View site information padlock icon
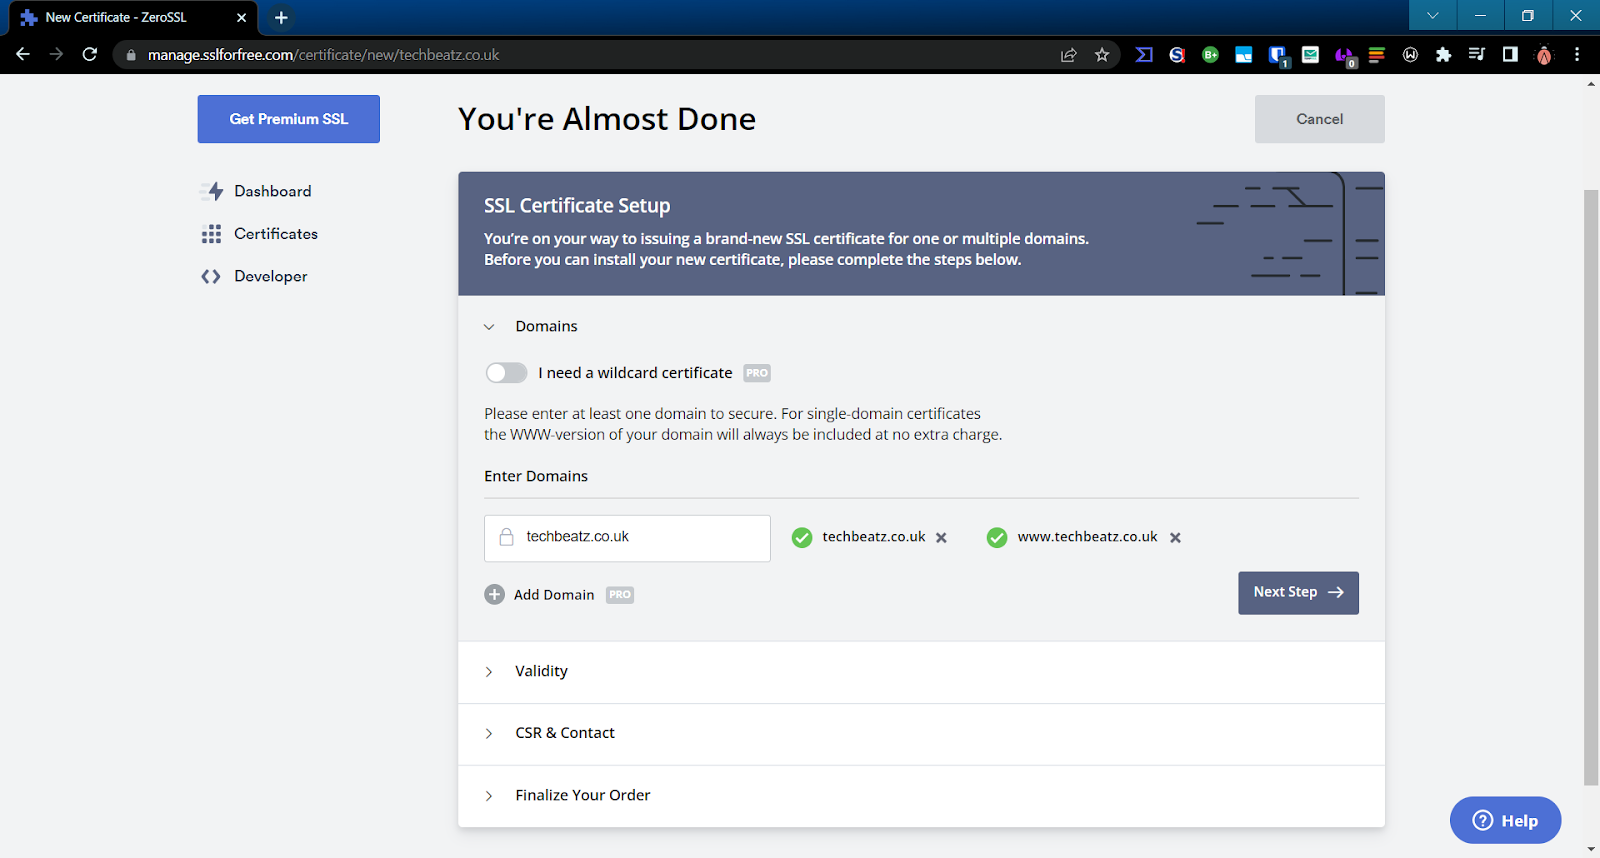This screenshot has width=1600, height=858. pos(130,55)
